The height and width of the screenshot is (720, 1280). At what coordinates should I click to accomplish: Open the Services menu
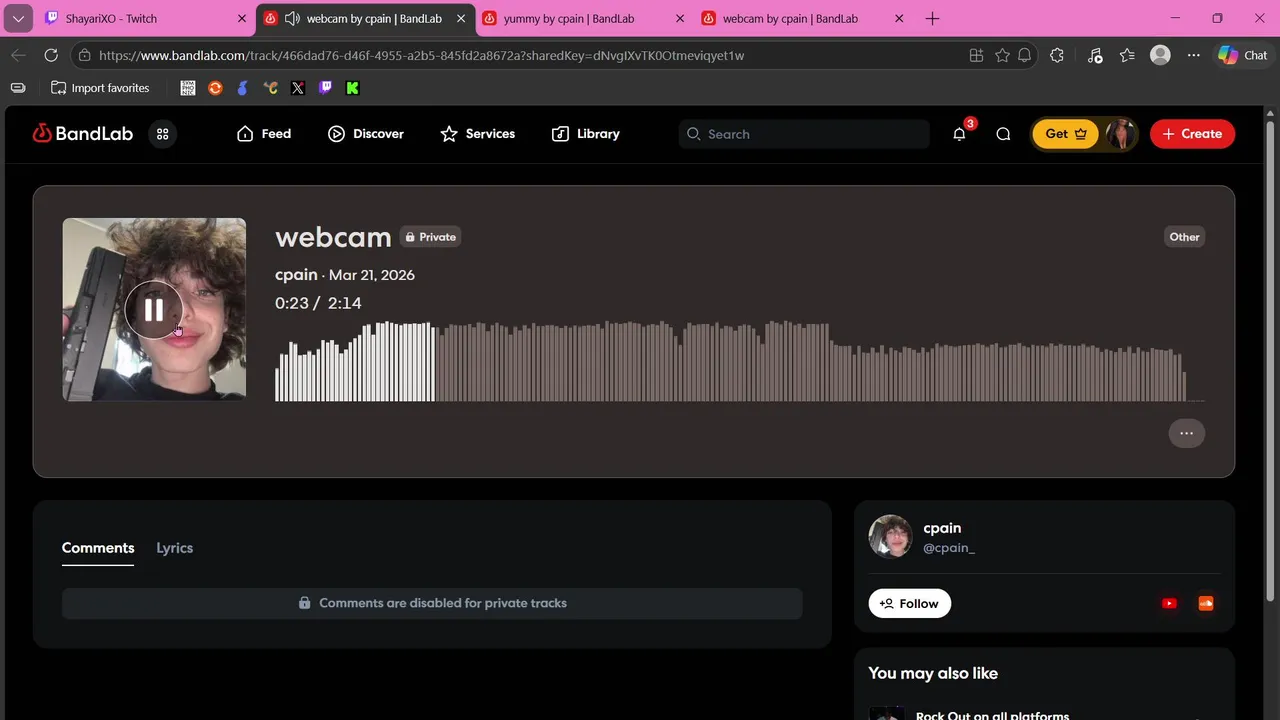click(478, 134)
